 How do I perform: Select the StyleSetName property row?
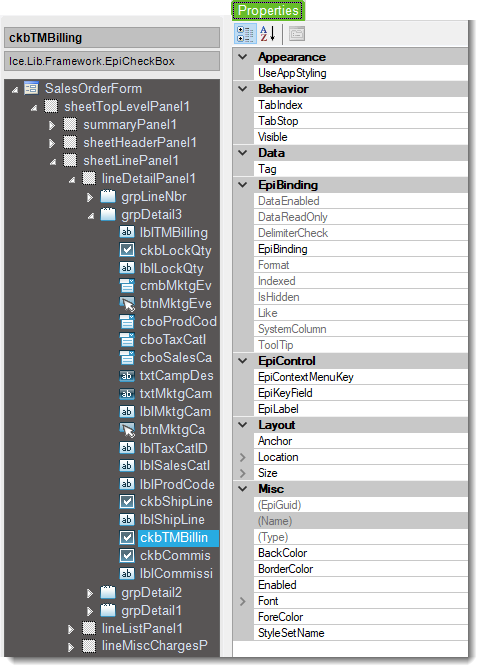(x=360, y=633)
